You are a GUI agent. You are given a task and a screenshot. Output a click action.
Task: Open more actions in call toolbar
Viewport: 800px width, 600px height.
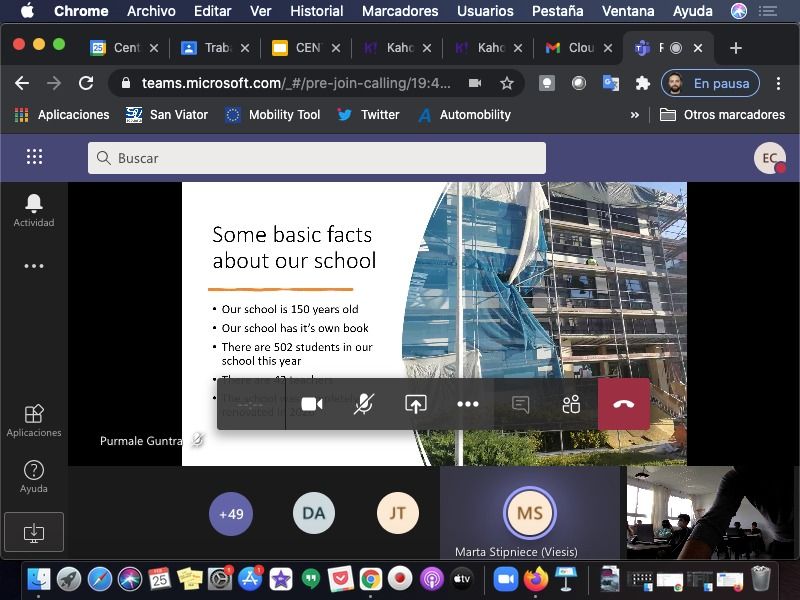point(468,404)
